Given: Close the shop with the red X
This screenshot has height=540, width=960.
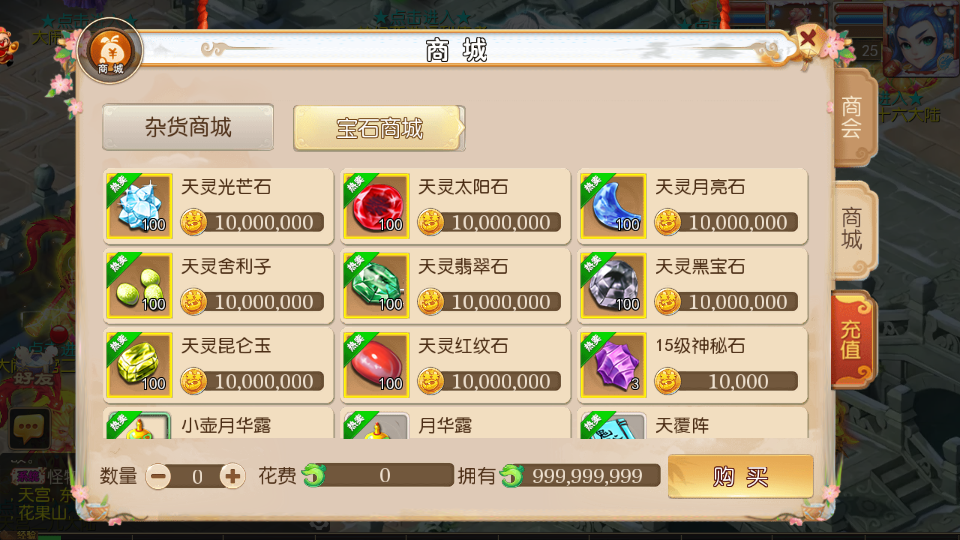Looking at the screenshot, I should [x=808, y=39].
